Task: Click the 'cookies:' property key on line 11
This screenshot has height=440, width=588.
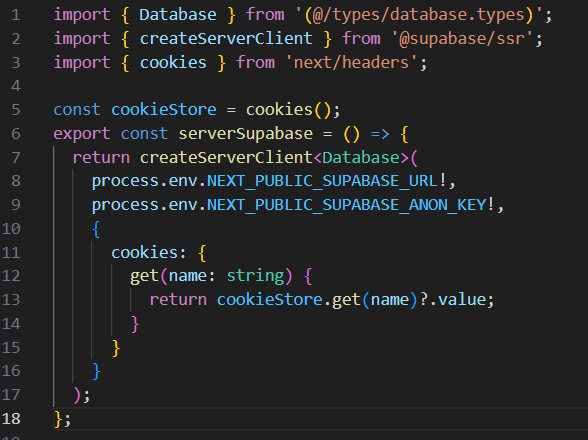Action: tap(148, 252)
